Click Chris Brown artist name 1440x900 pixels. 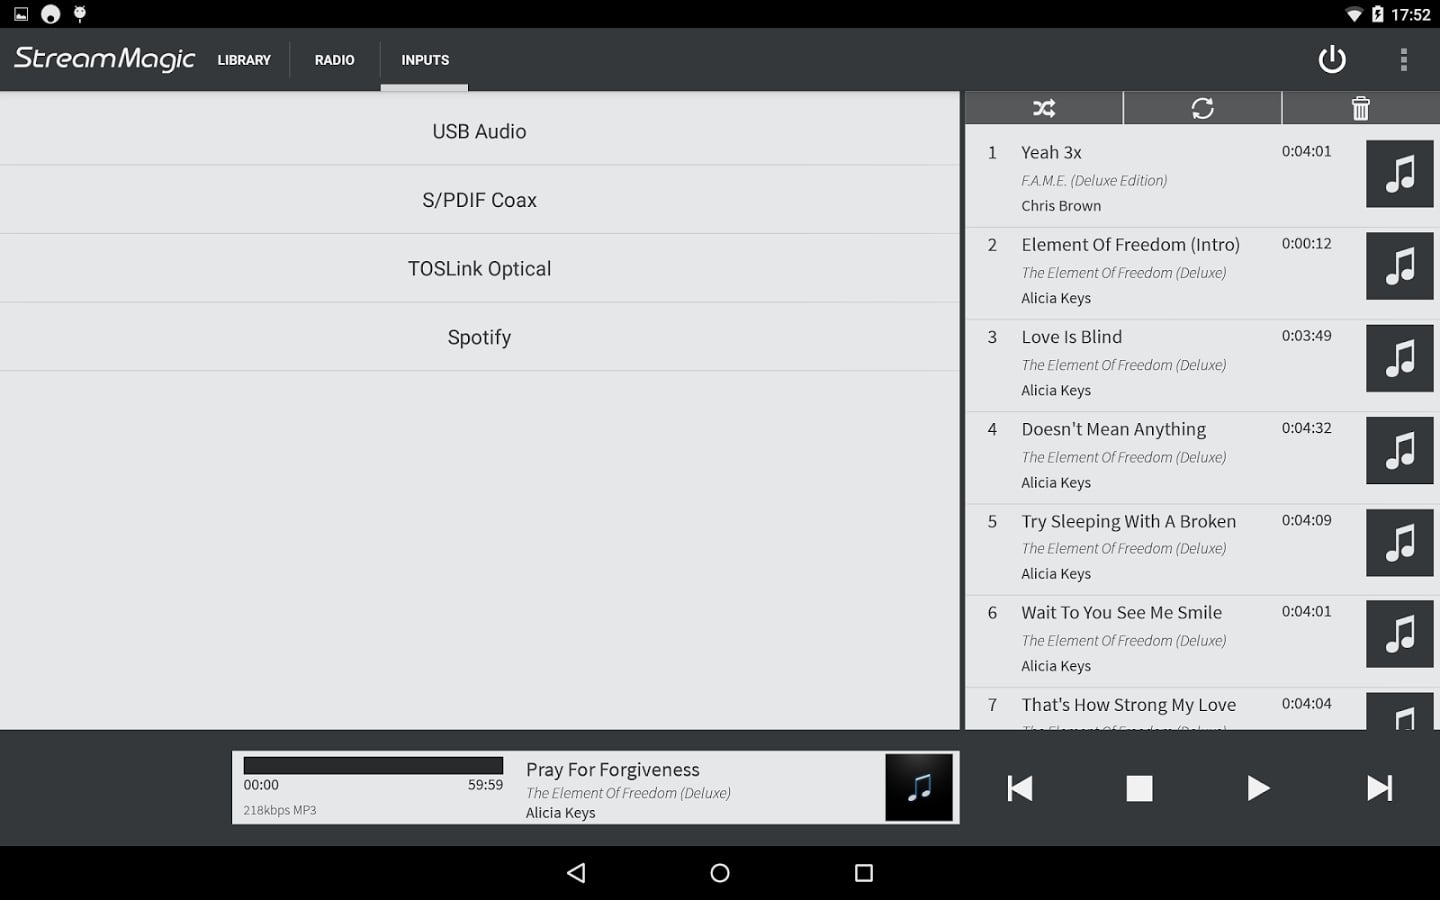click(1061, 206)
